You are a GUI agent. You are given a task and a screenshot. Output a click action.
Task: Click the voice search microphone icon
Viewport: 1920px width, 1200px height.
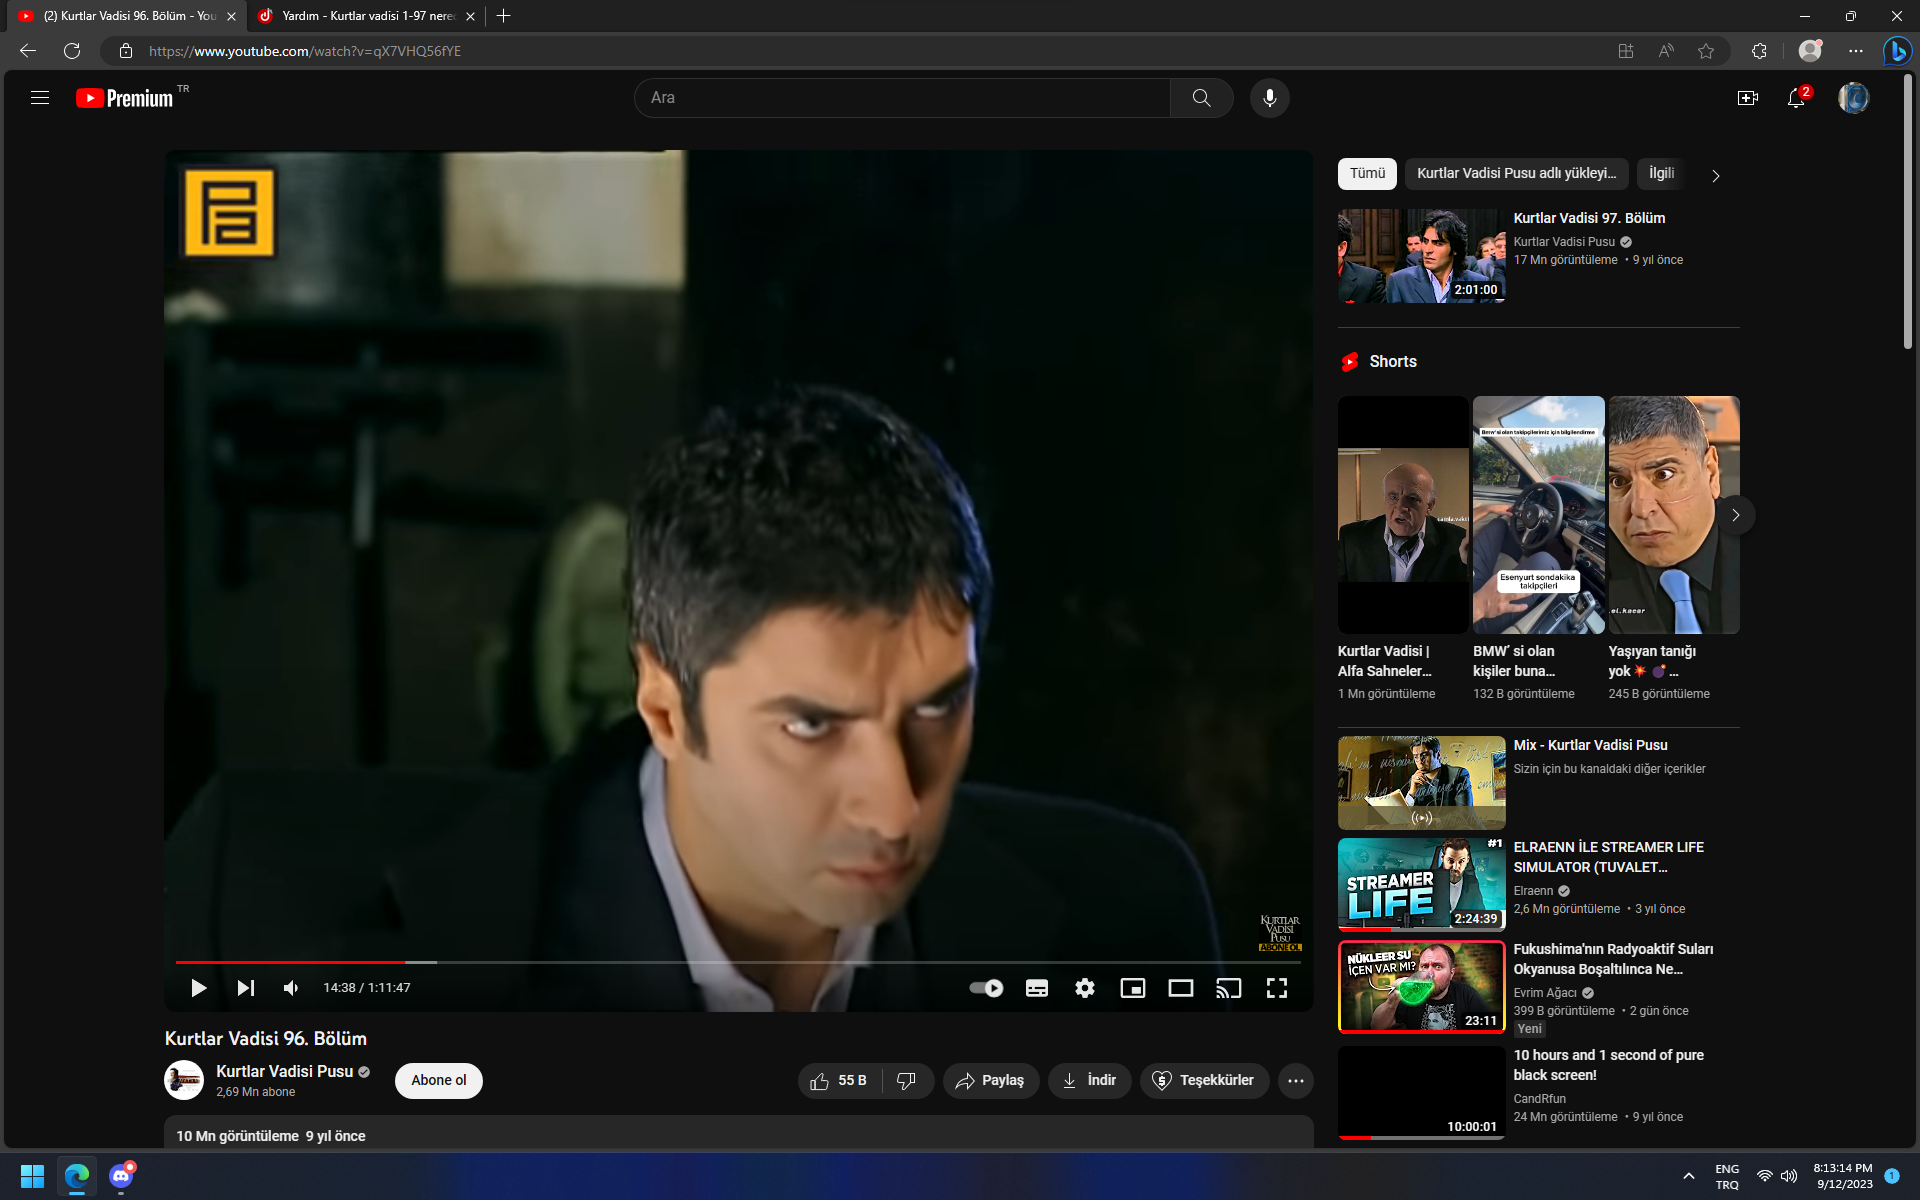1269,98
